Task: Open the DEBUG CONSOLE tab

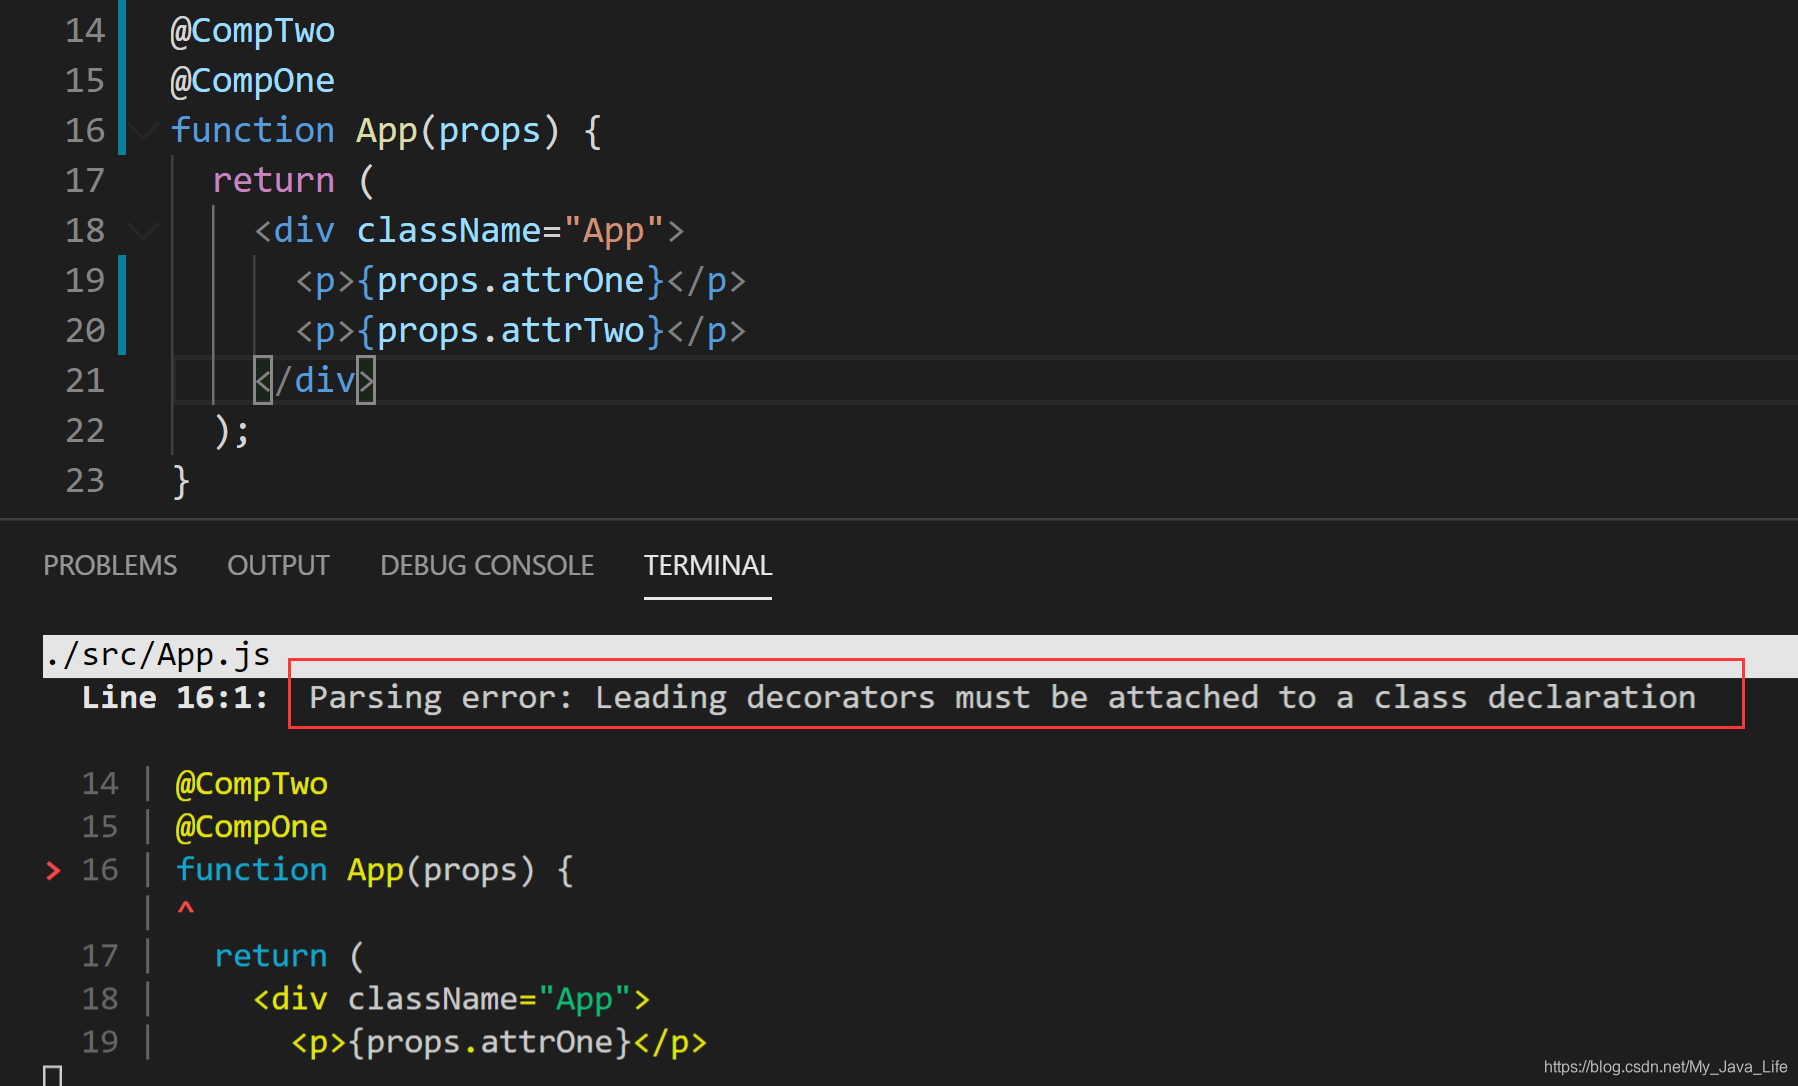Action: pyautogui.click(x=487, y=565)
